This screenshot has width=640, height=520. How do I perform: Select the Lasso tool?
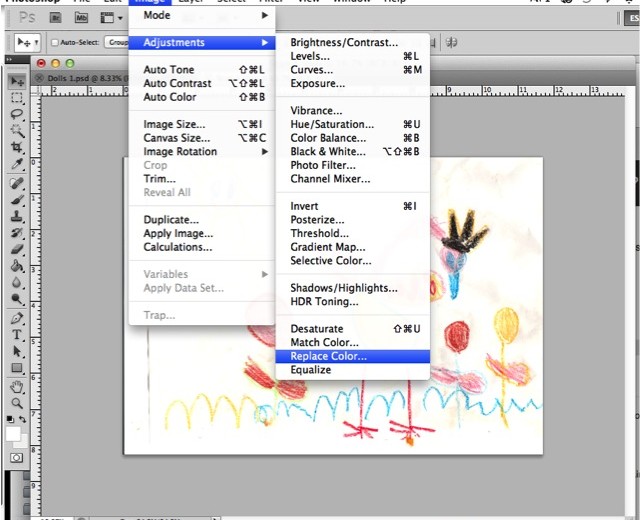[x=17, y=114]
